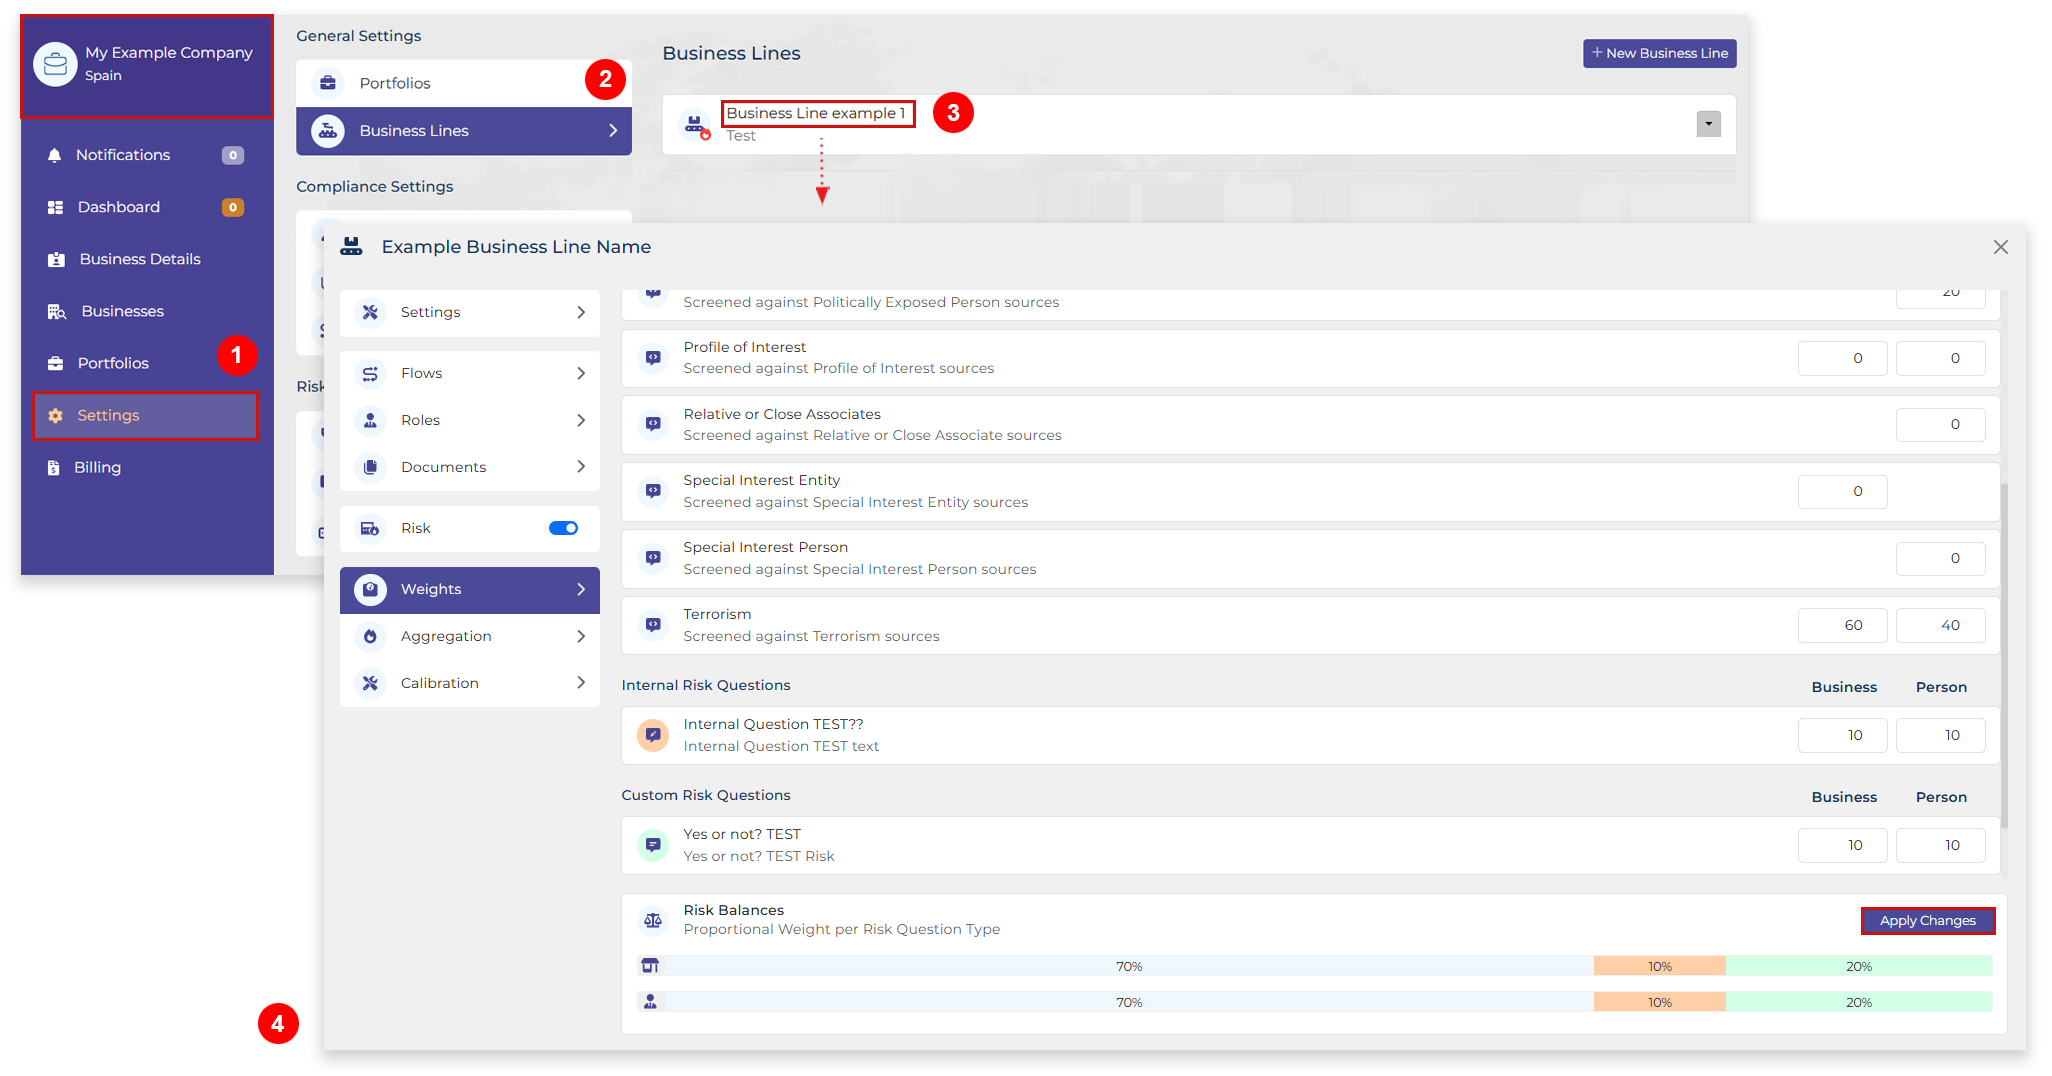Click the Aggregation flame icon

370,636
